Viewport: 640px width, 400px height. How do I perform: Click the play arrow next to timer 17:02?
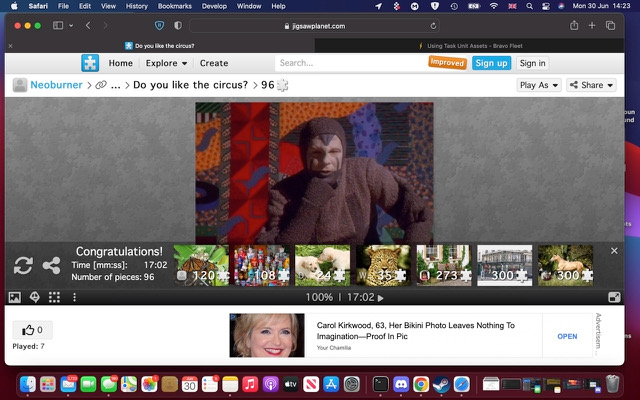point(381,298)
